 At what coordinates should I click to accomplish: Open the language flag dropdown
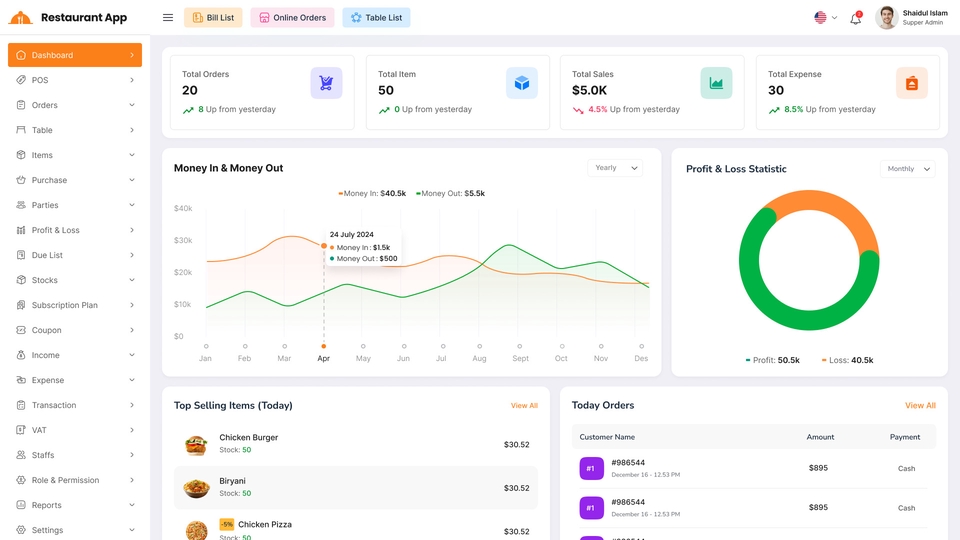825,18
